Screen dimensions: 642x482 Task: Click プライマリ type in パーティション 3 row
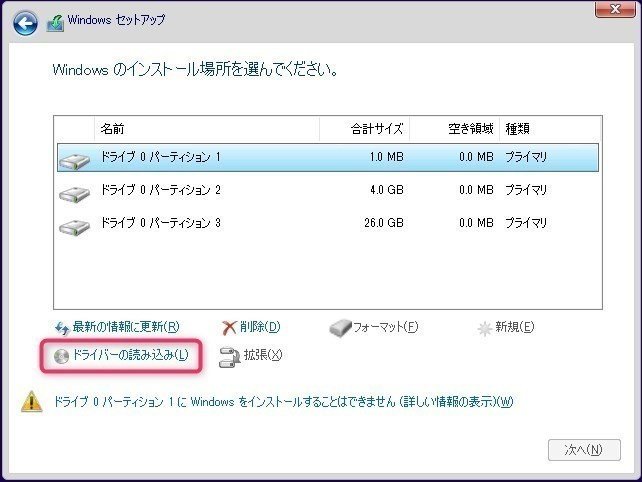(x=526, y=223)
